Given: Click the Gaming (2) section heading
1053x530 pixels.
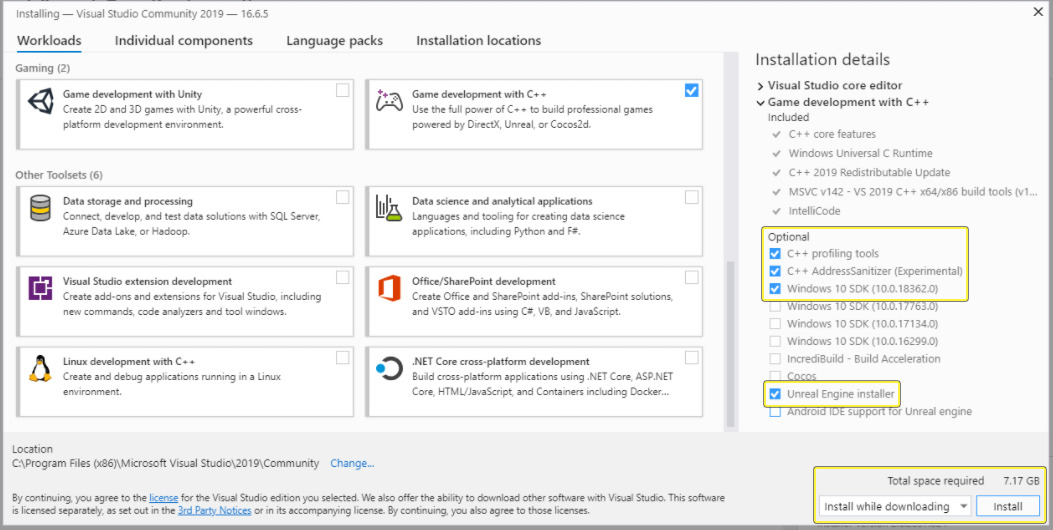Looking at the screenshot, I should pyautogui.click(x=42, y=68).
